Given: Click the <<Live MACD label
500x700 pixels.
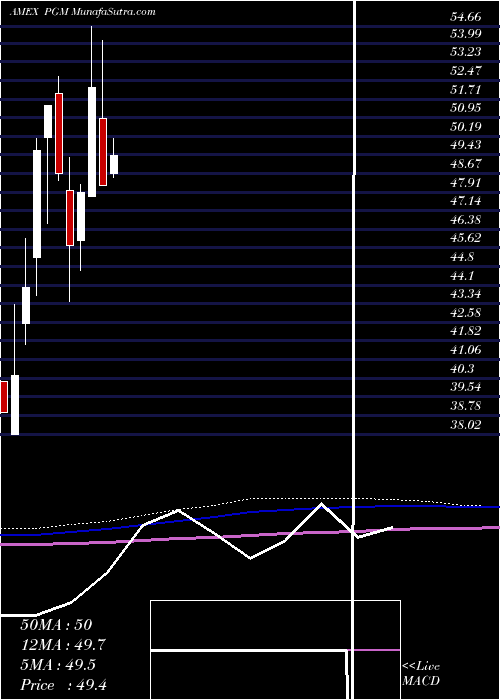Looking at the screenshot, I should click(421, 674).
